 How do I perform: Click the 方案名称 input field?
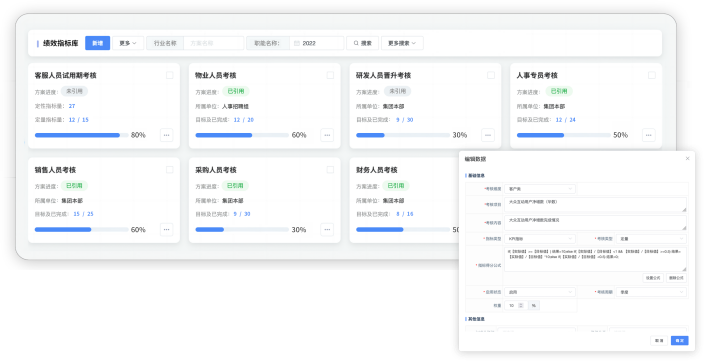214,43
